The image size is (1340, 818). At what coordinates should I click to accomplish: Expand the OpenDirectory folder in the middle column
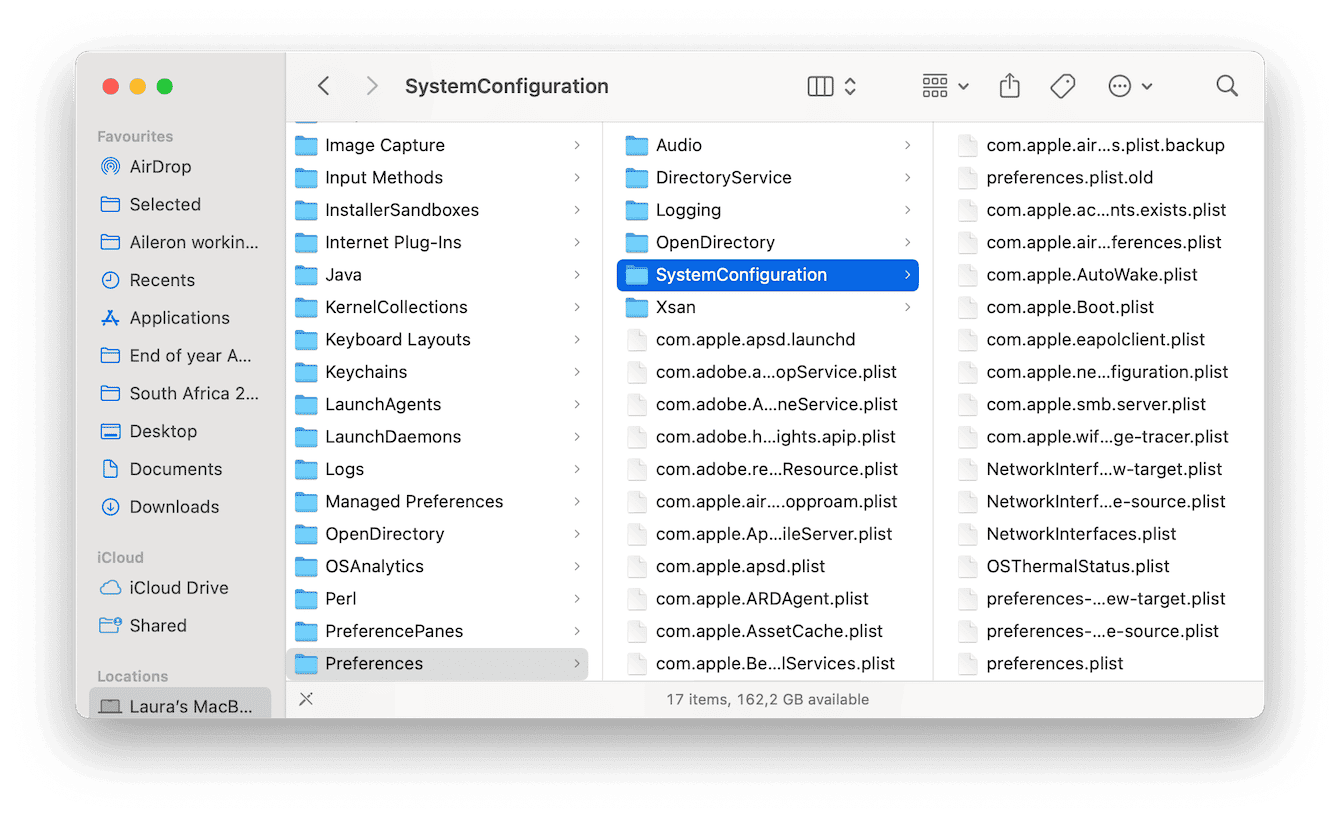pyautogui.click(x=908, y=242)
